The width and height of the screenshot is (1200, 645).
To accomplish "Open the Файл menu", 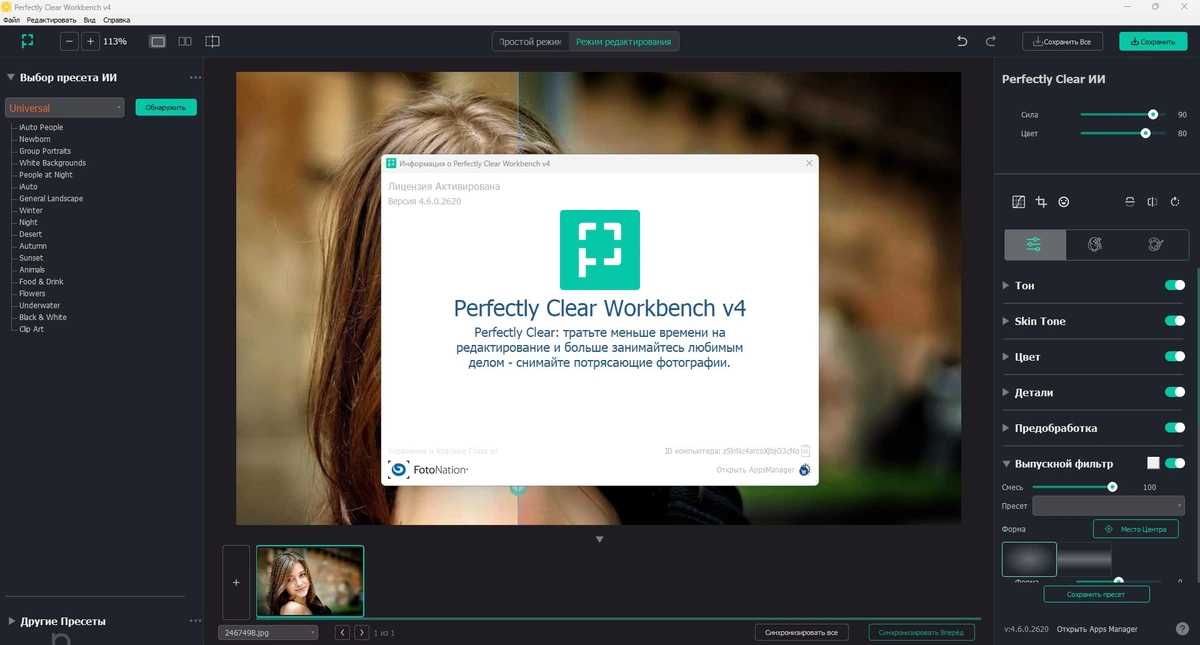I will [11, 20].
